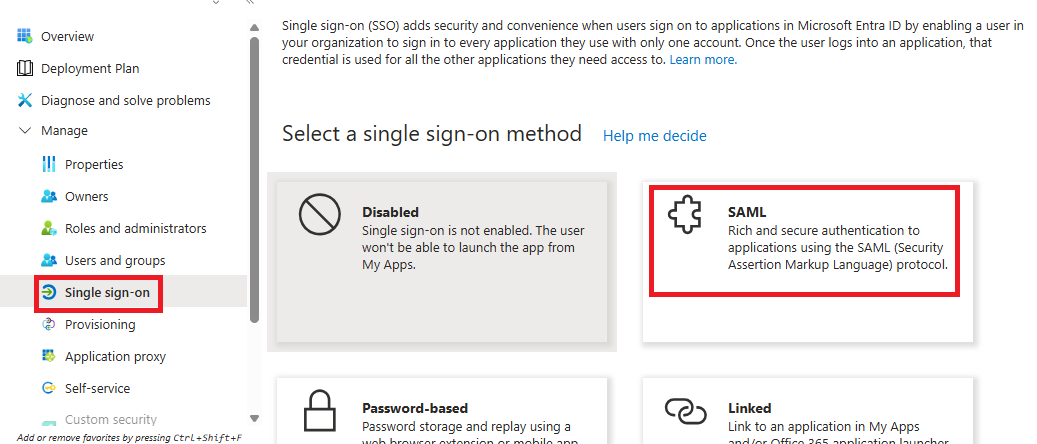The height and width of the screenshot is (444, 1037).
Task: Click the Roles and administrators icon
Action: tap(48, 228)
